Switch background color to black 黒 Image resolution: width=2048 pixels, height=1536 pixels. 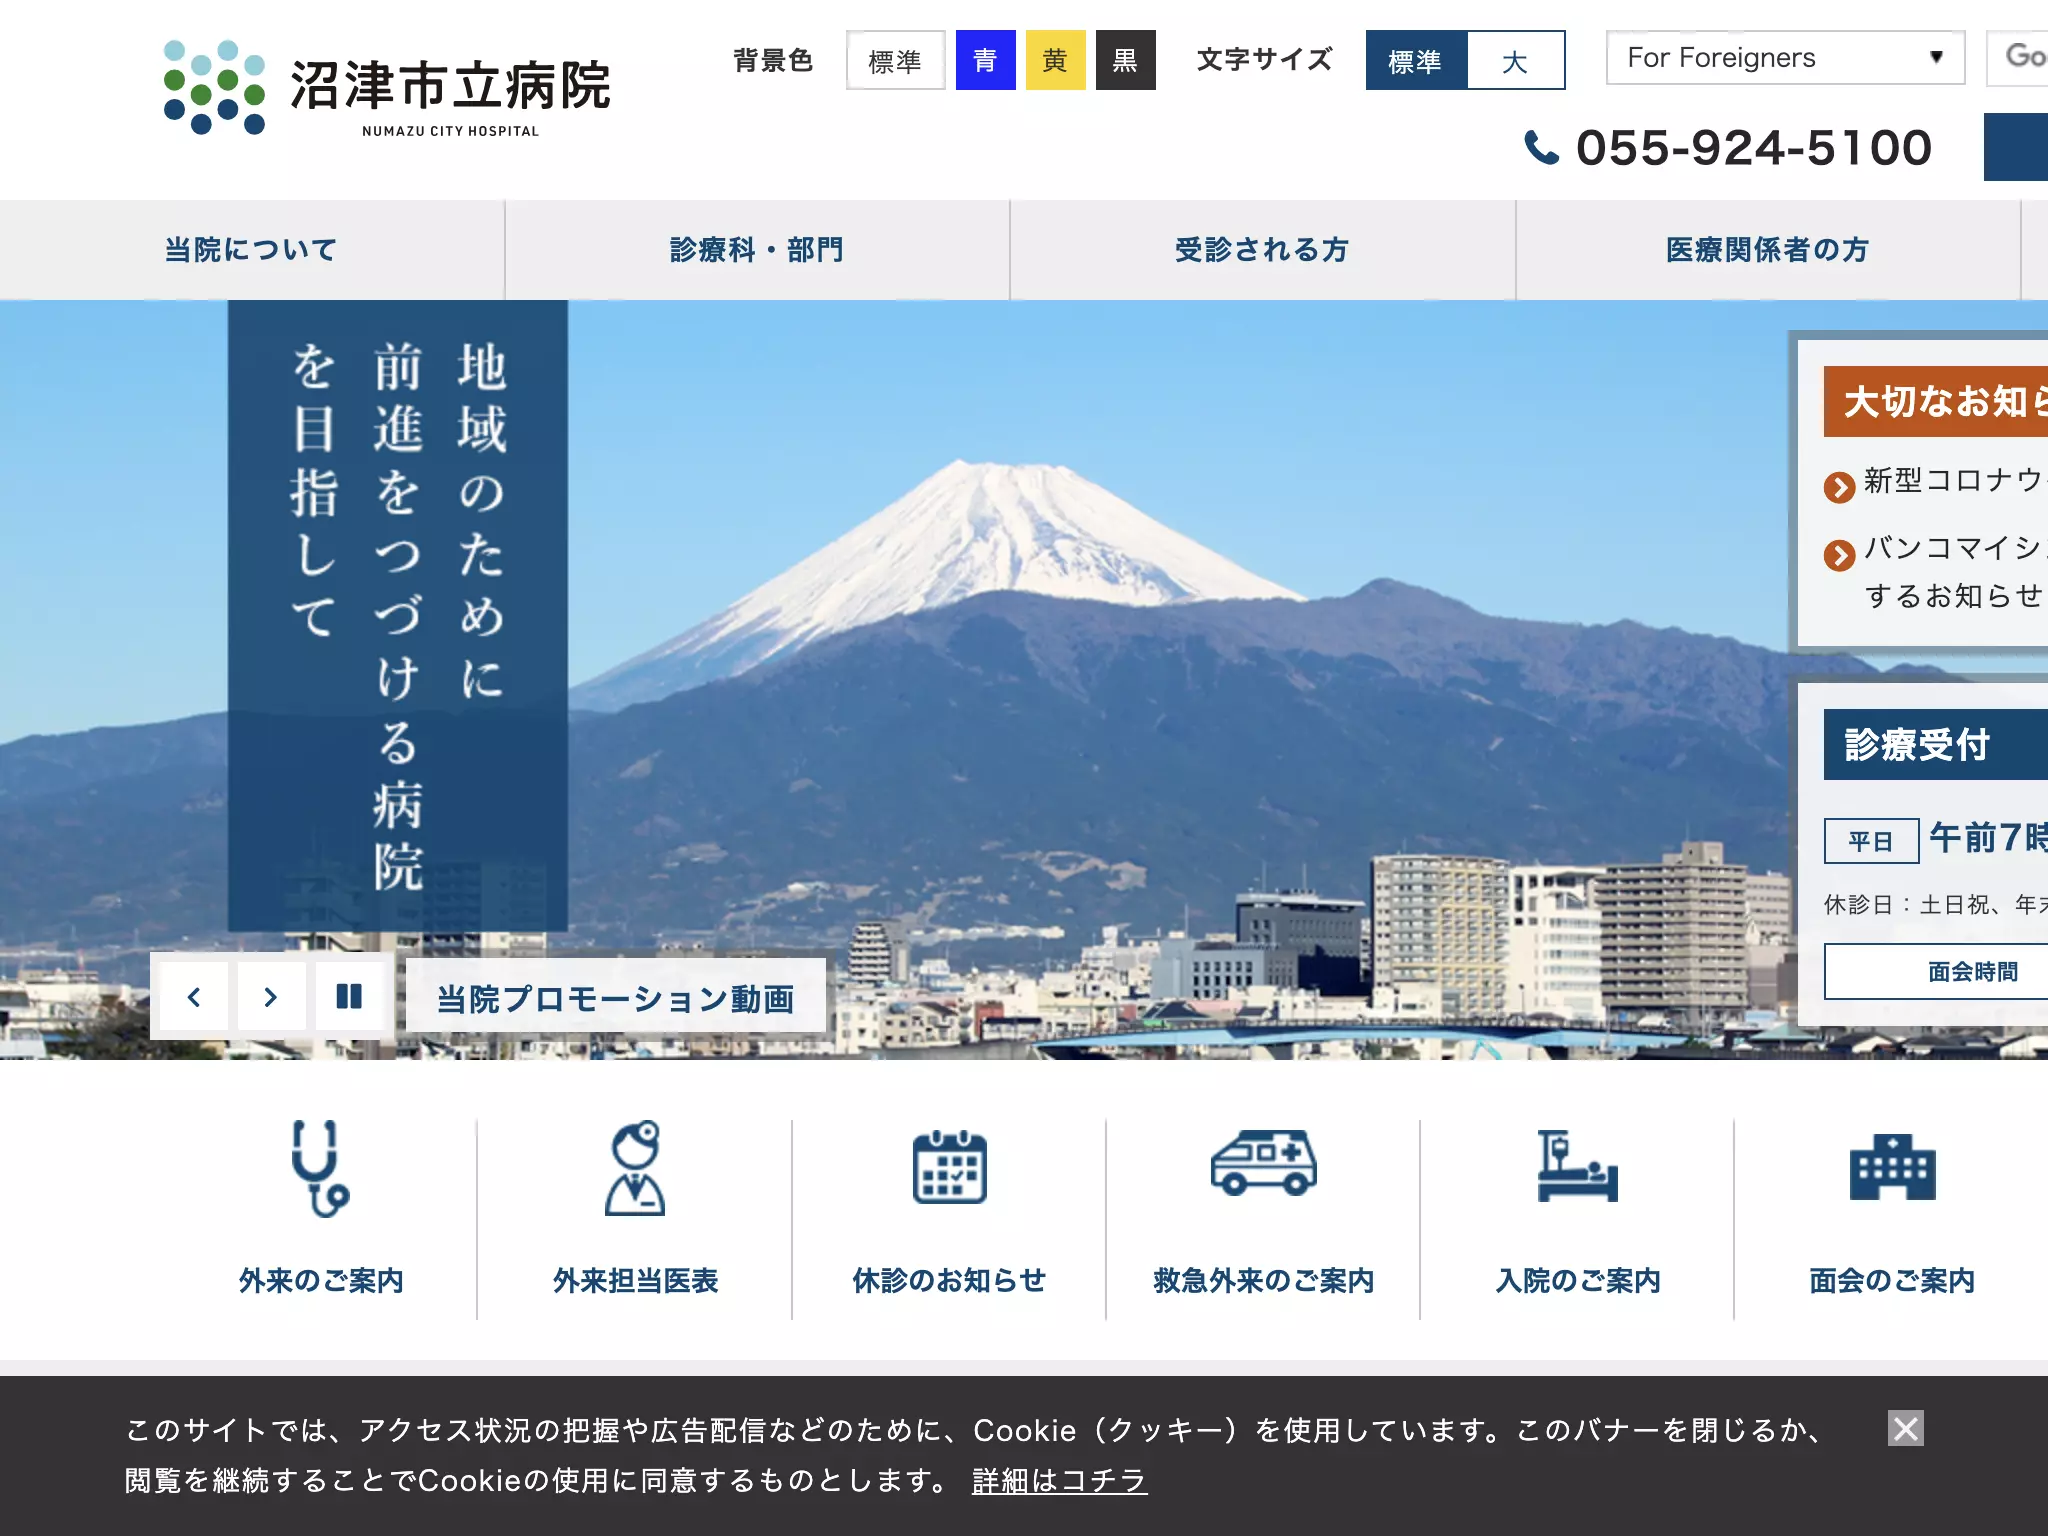tap(1125, 60)
